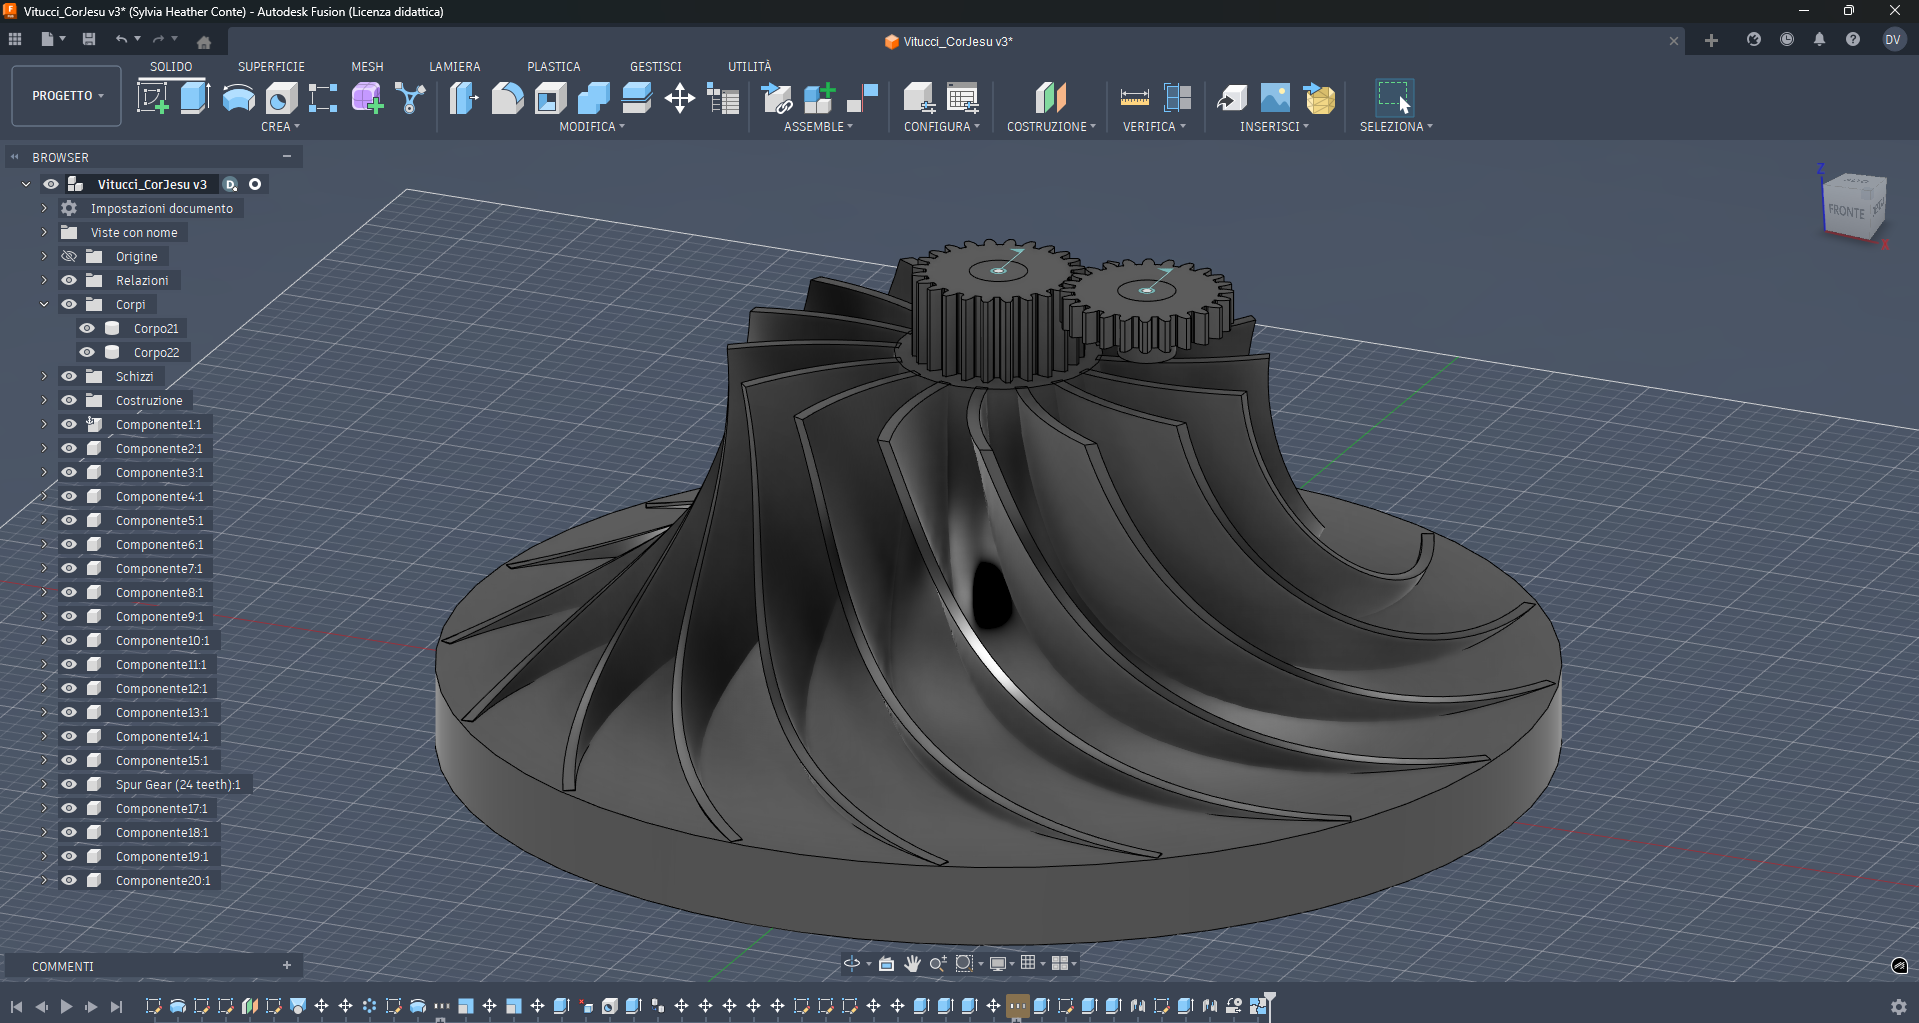The height and width of the screenshot is (1023, 1919).
Task: Toggle visibility of Componente5:1
Action: click(68, 520)
